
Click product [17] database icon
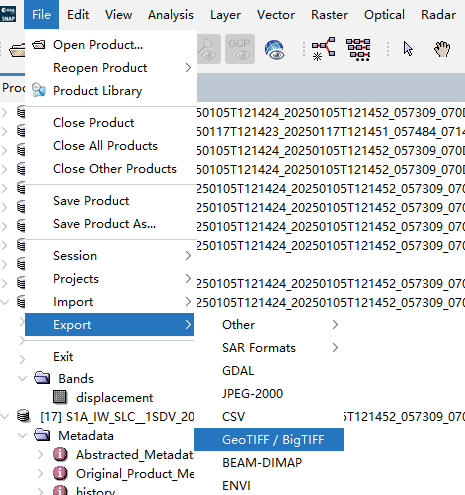pyautogui.click(x=23, y=416)
